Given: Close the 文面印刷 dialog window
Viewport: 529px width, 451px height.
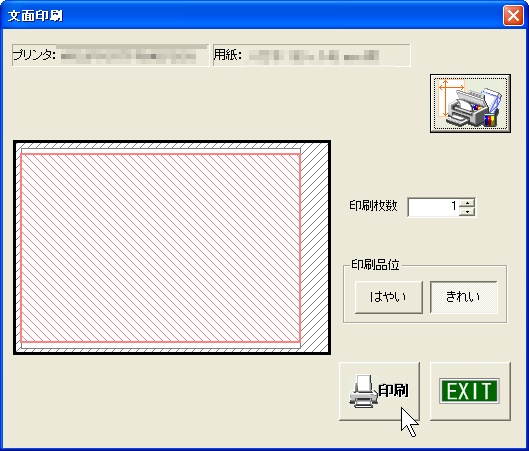Looking at the screenshot, I should (513, 16).
